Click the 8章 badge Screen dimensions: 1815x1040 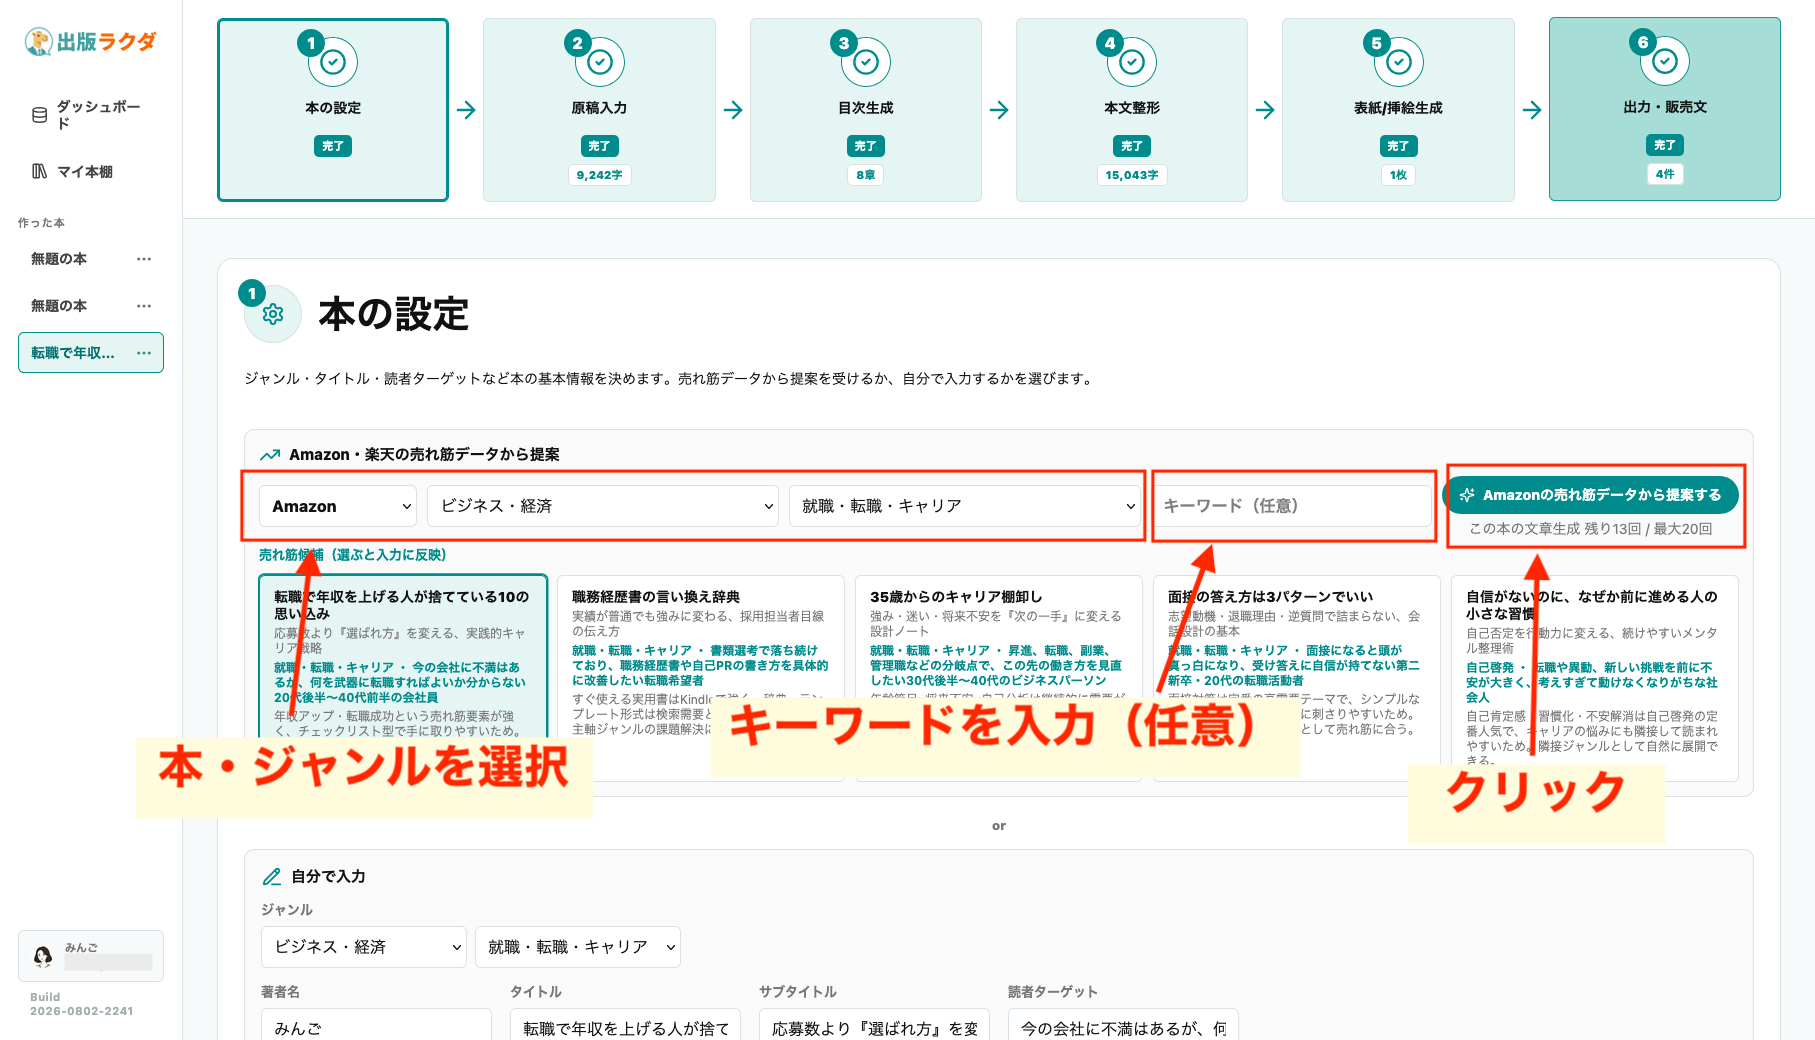pos(866,175)
